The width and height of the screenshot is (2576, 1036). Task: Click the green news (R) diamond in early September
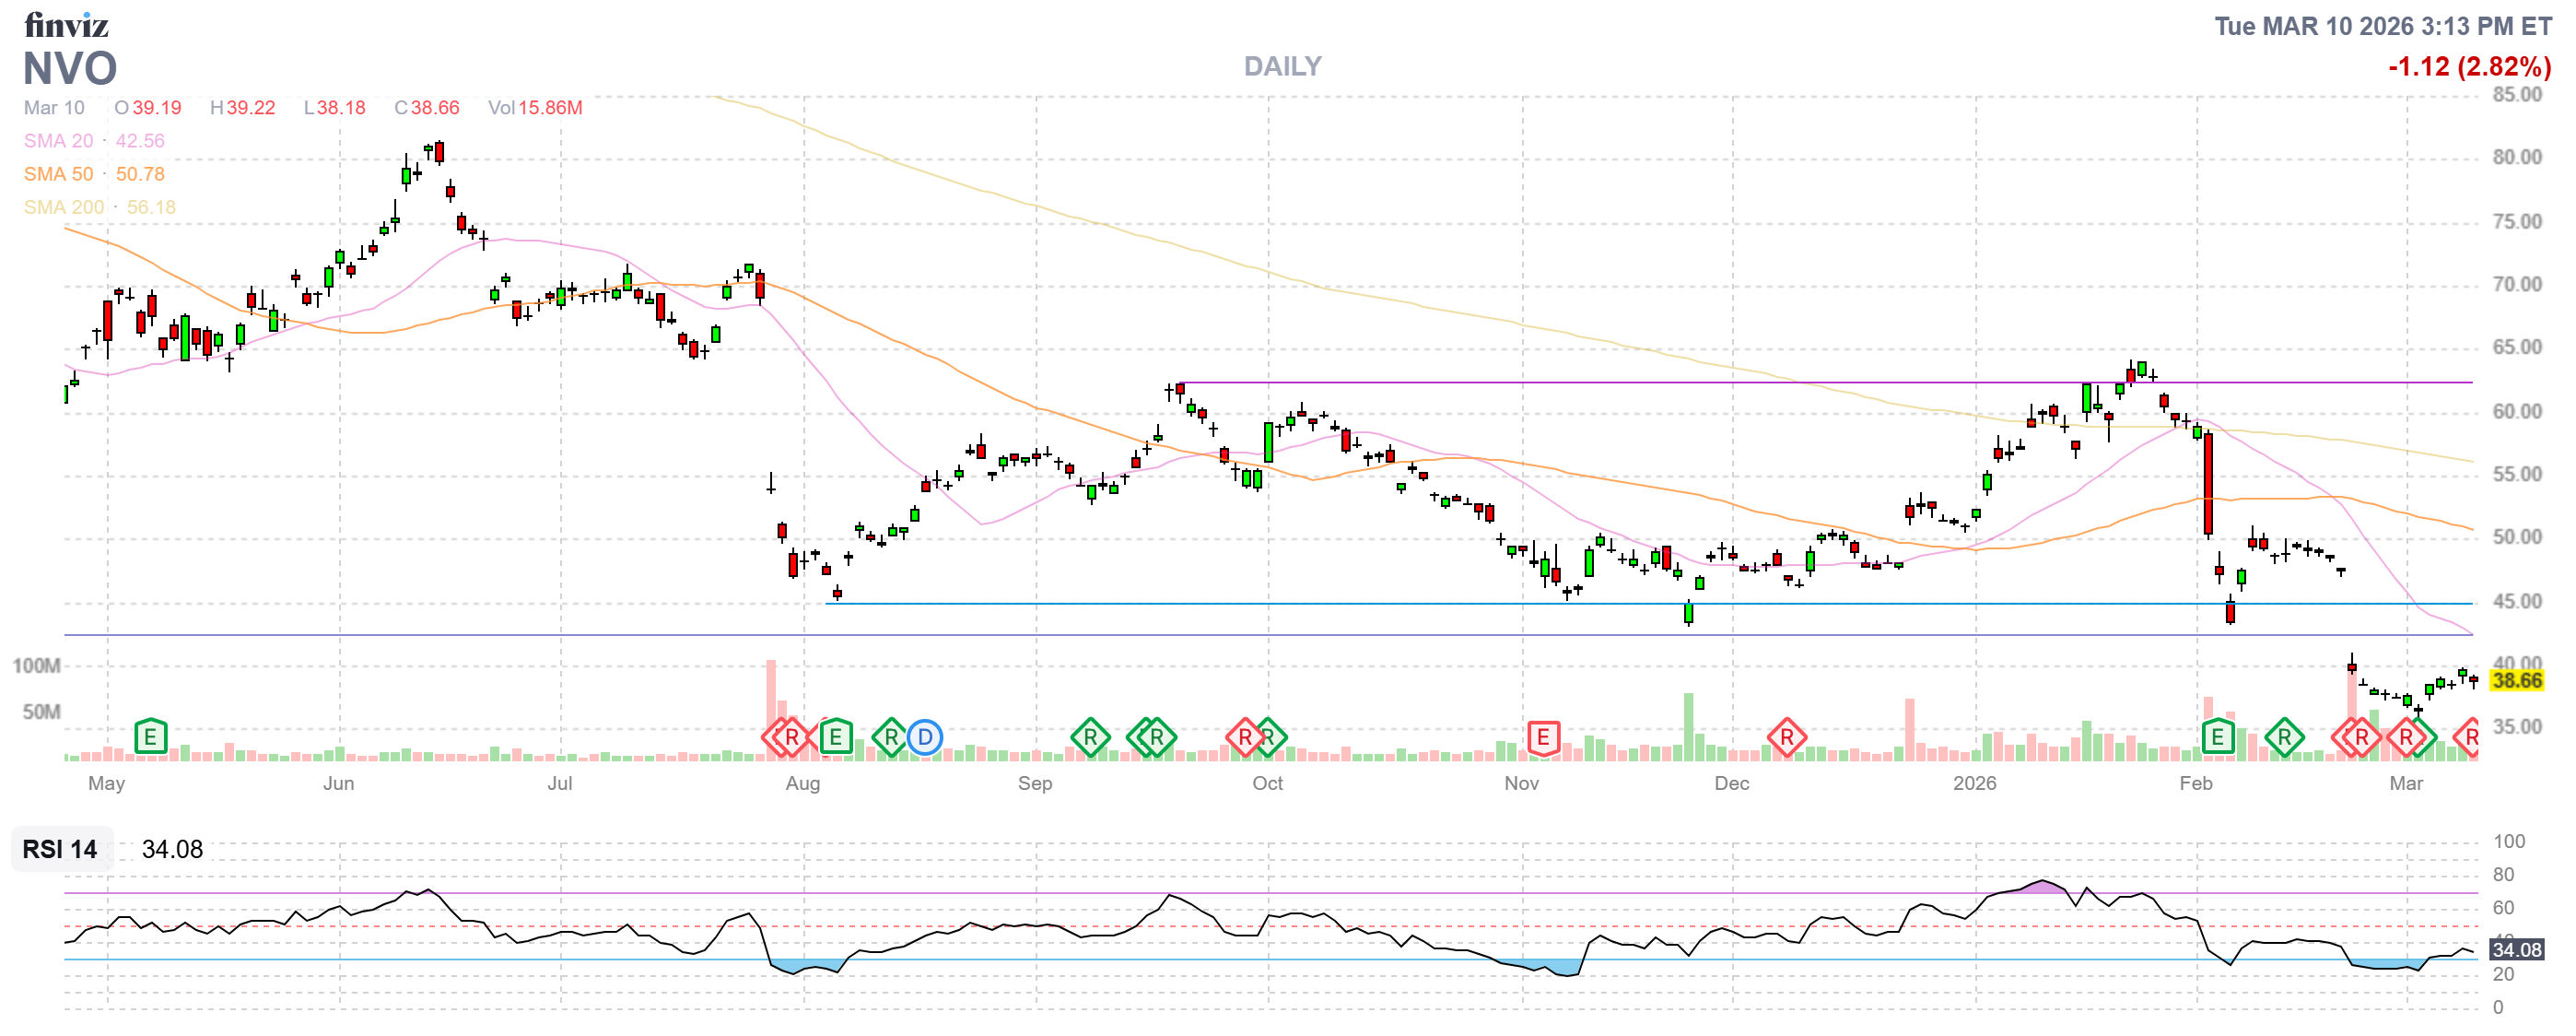point(1090,736)
